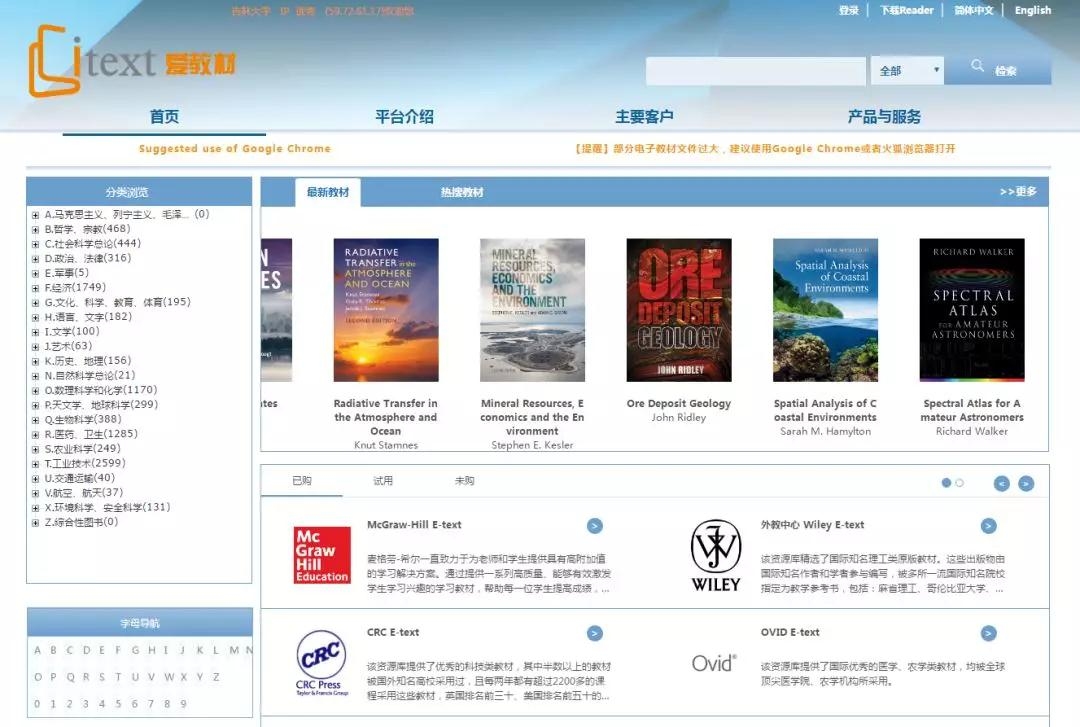Open the CRC Press logo
The height and width of the screenshot is (727, 1080).
click(x=320, y=660)
